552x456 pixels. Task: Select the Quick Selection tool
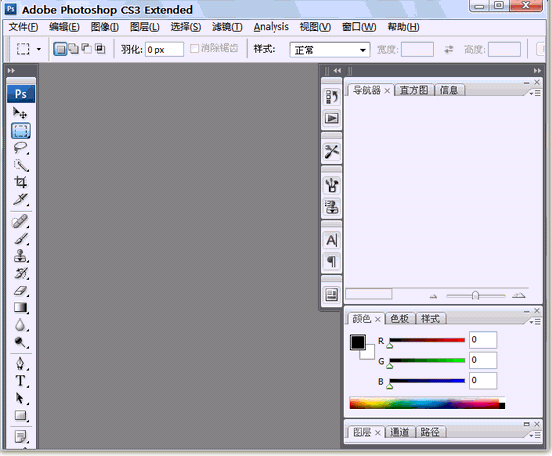tap(20, 165)
